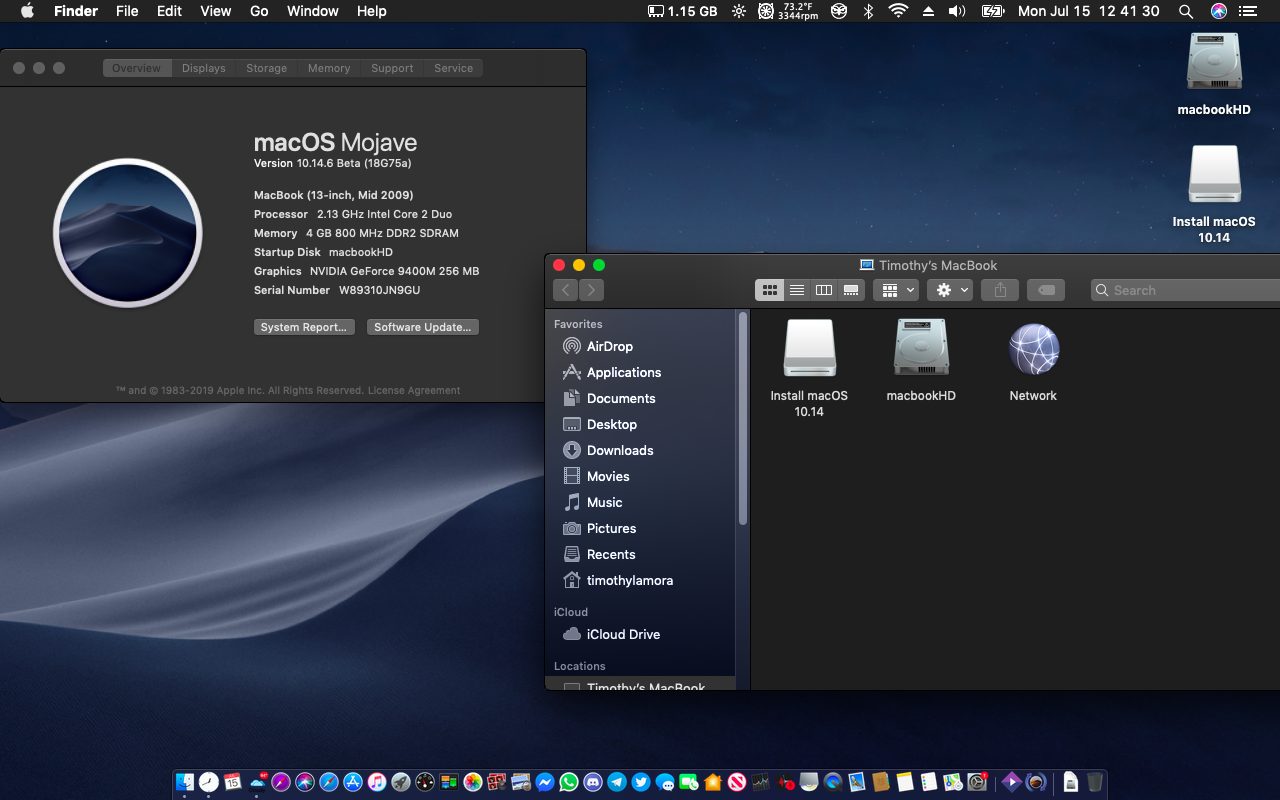Click the Finder sidebar scrollbar

[x=742, y=418]
